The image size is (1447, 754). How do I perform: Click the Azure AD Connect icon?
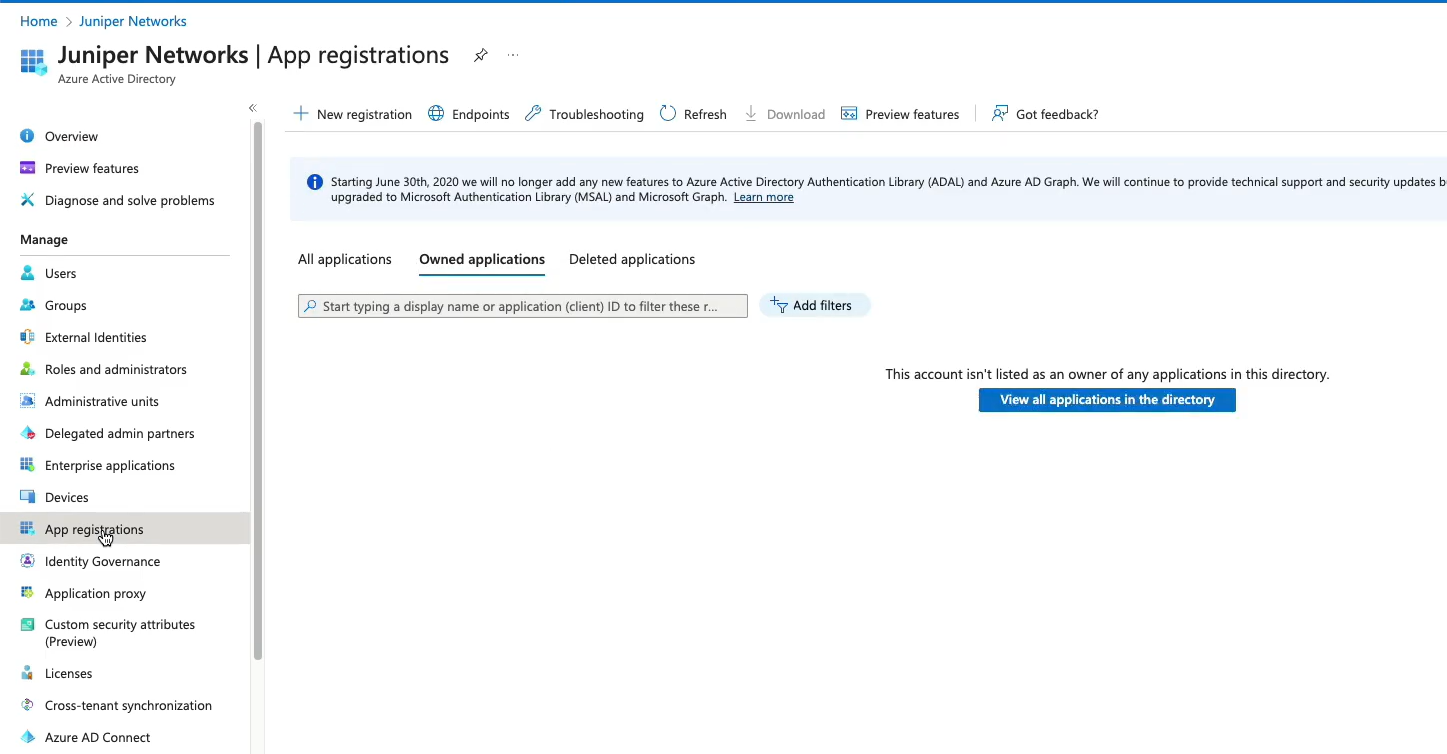tap(27, 737)
